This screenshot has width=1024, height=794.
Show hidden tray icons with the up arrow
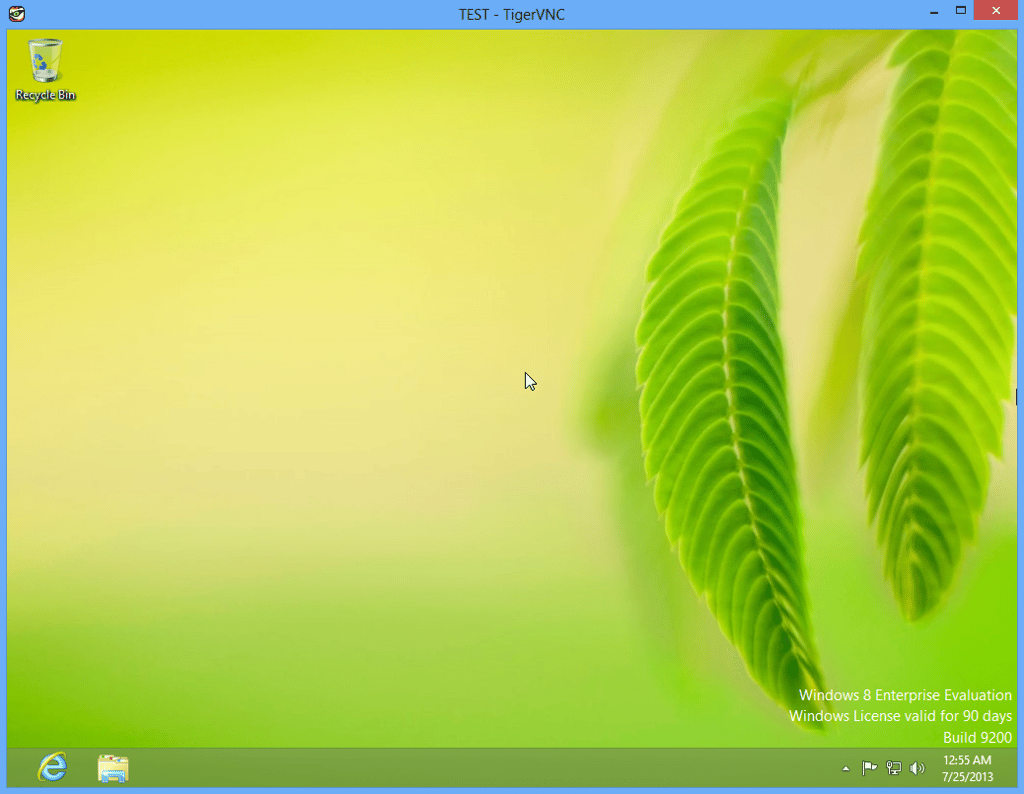point(846,769)
